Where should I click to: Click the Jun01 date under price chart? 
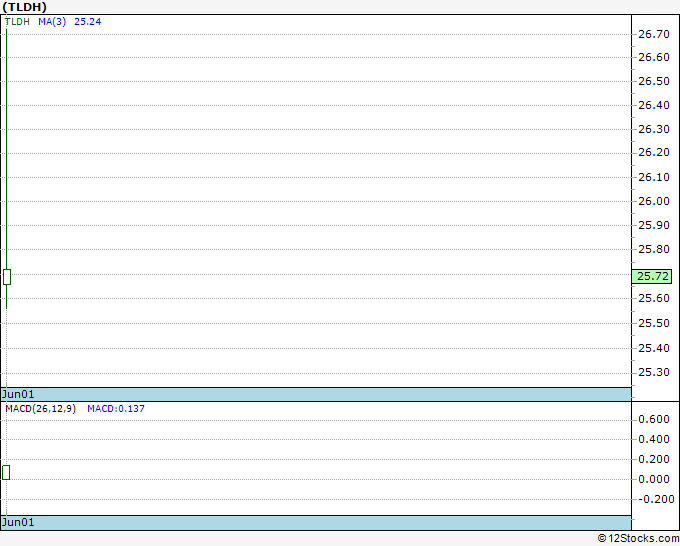tap(18, 394)
